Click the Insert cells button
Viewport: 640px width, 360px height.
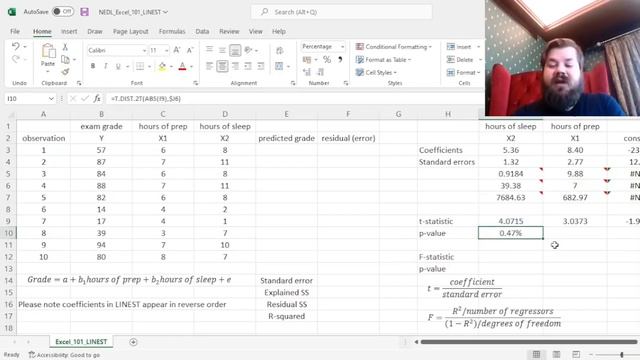[x=459, y=47]
